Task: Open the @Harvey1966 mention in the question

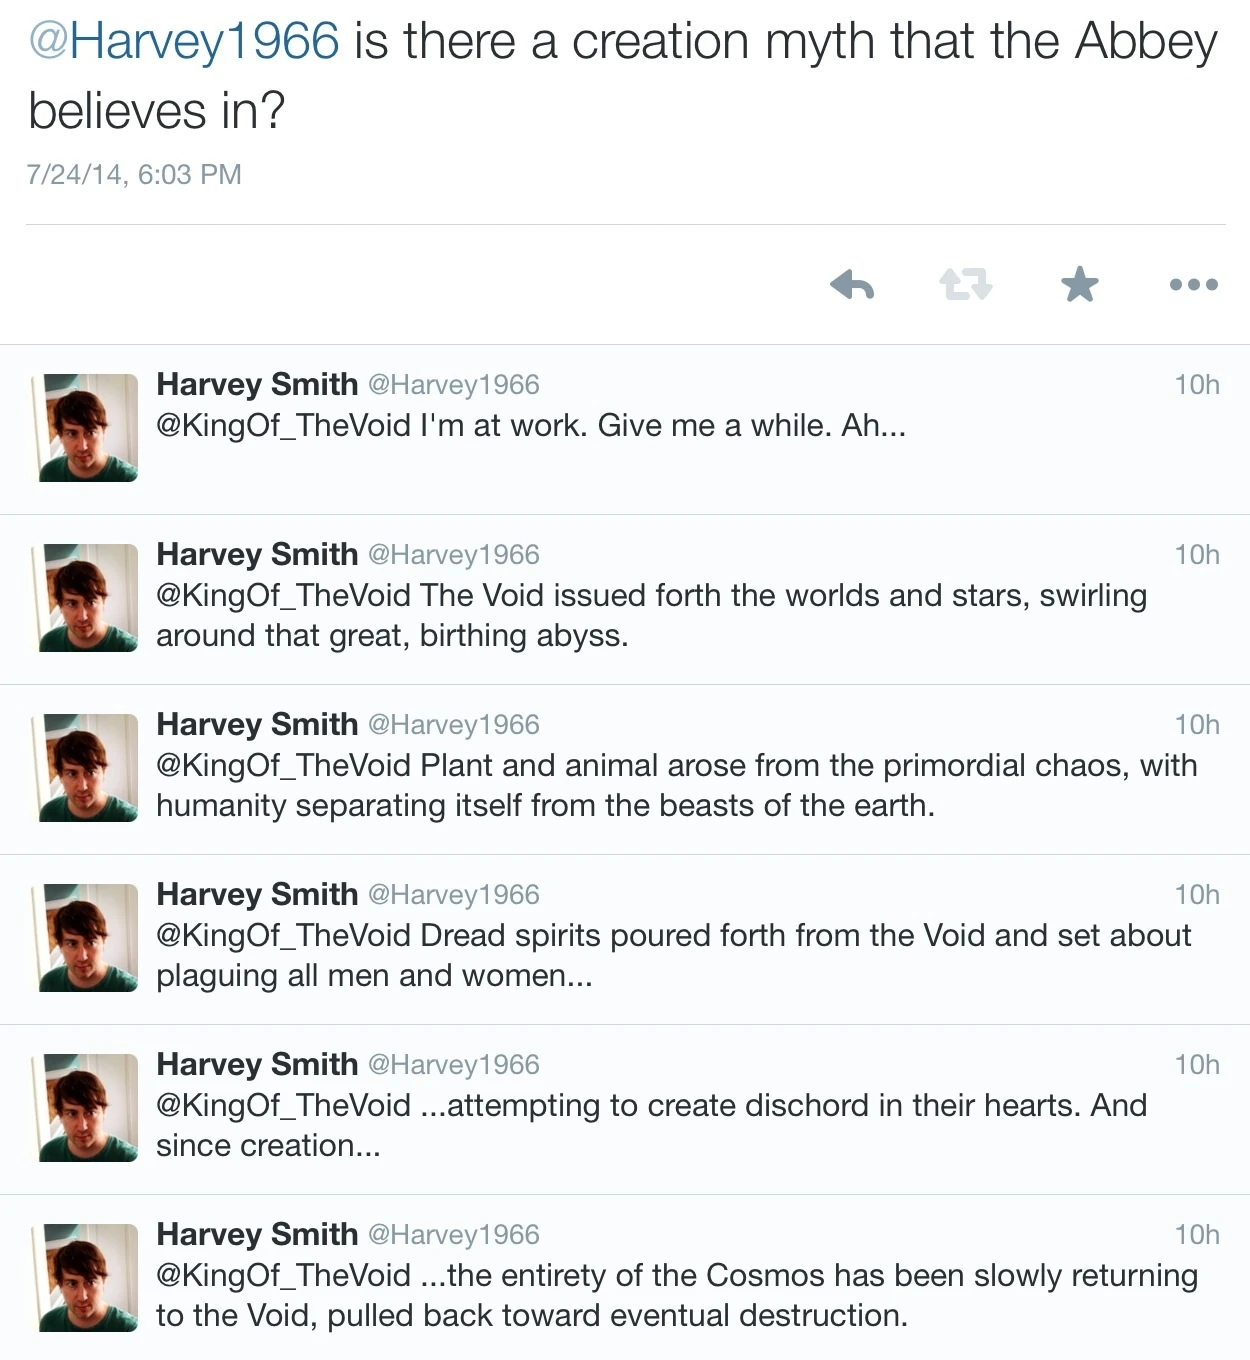Action: (184, 42)
